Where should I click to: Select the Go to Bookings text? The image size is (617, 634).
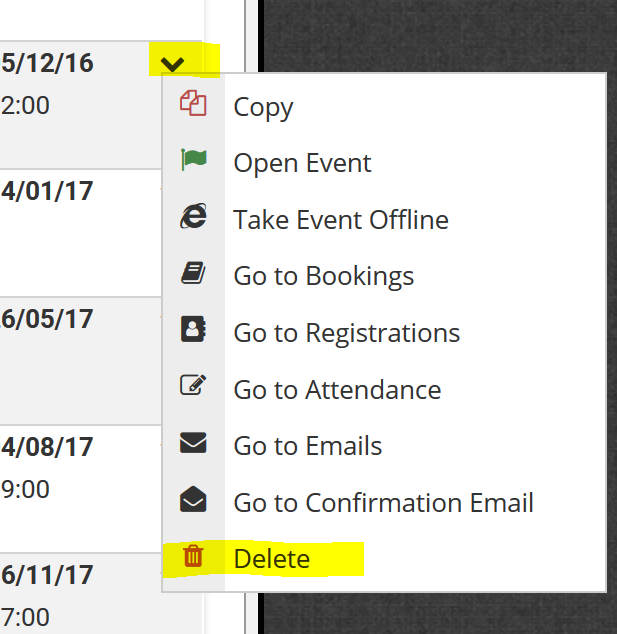click(x=323, y=276)
